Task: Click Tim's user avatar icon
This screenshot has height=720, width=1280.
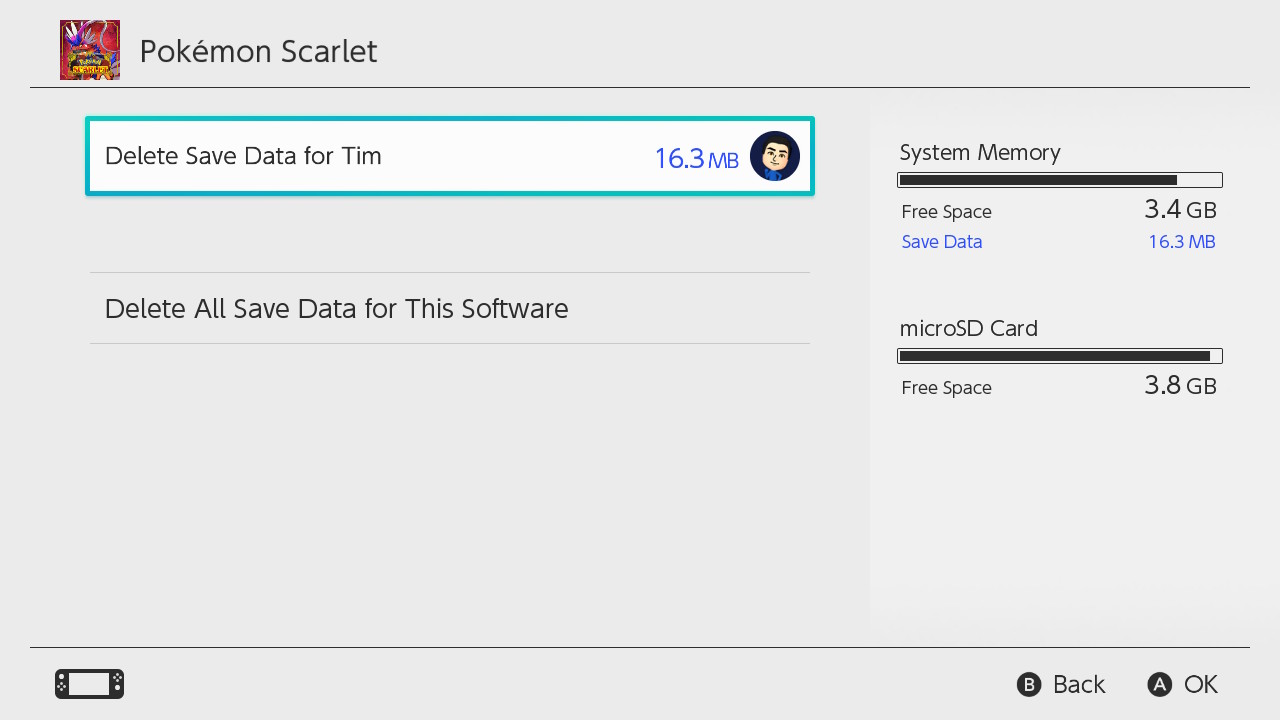Action: pos(775,156)
